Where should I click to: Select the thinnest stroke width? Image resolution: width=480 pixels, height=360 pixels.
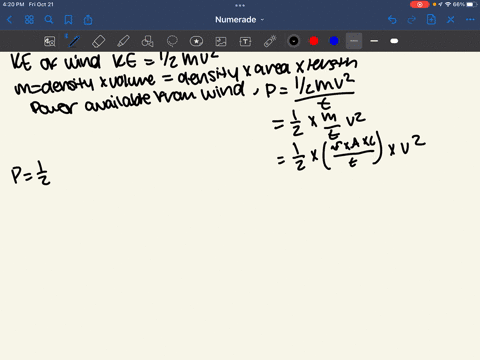(354, 41)
